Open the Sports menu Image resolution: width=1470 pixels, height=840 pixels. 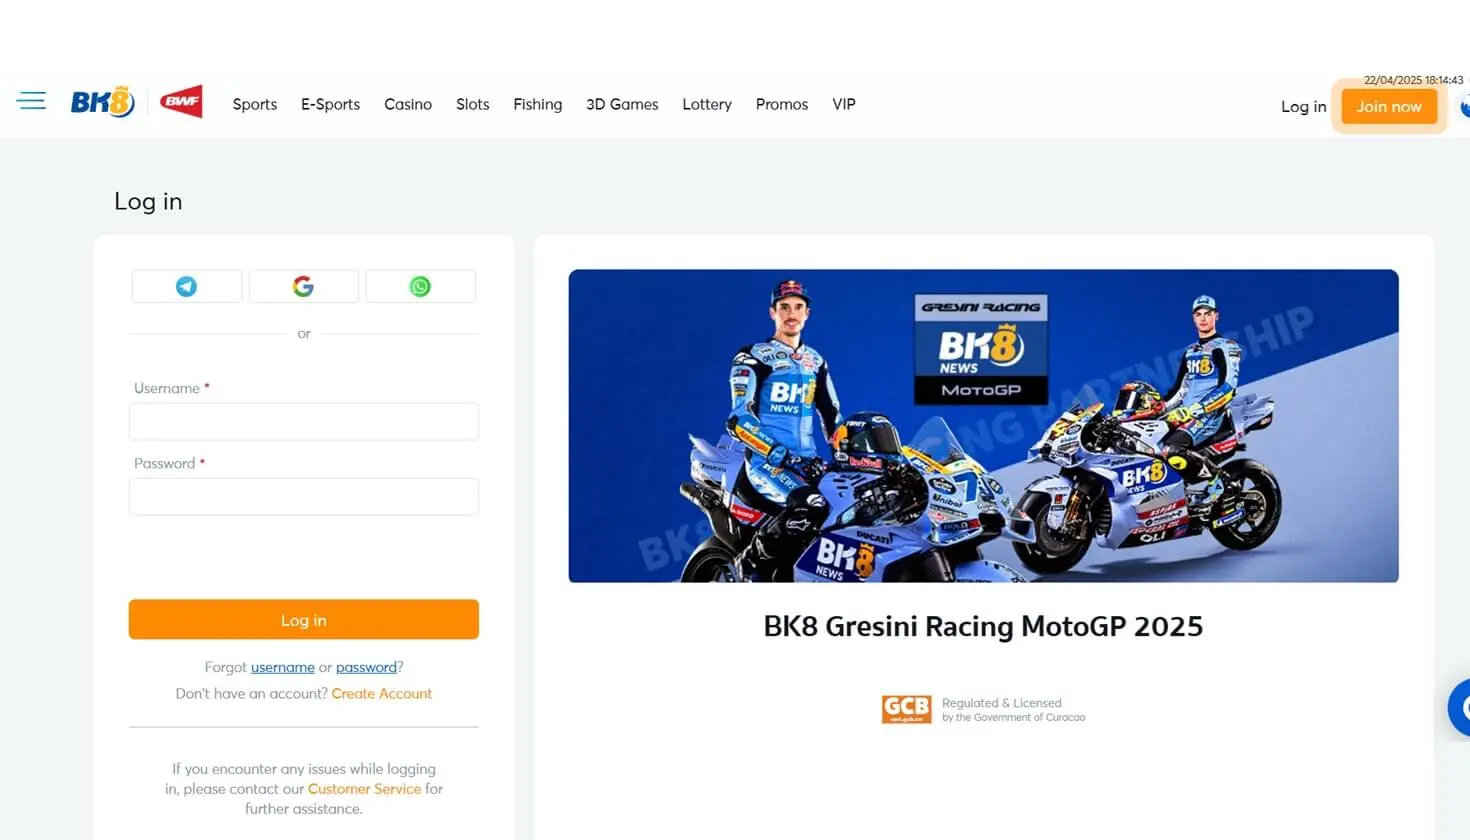[x=255, y=104]
